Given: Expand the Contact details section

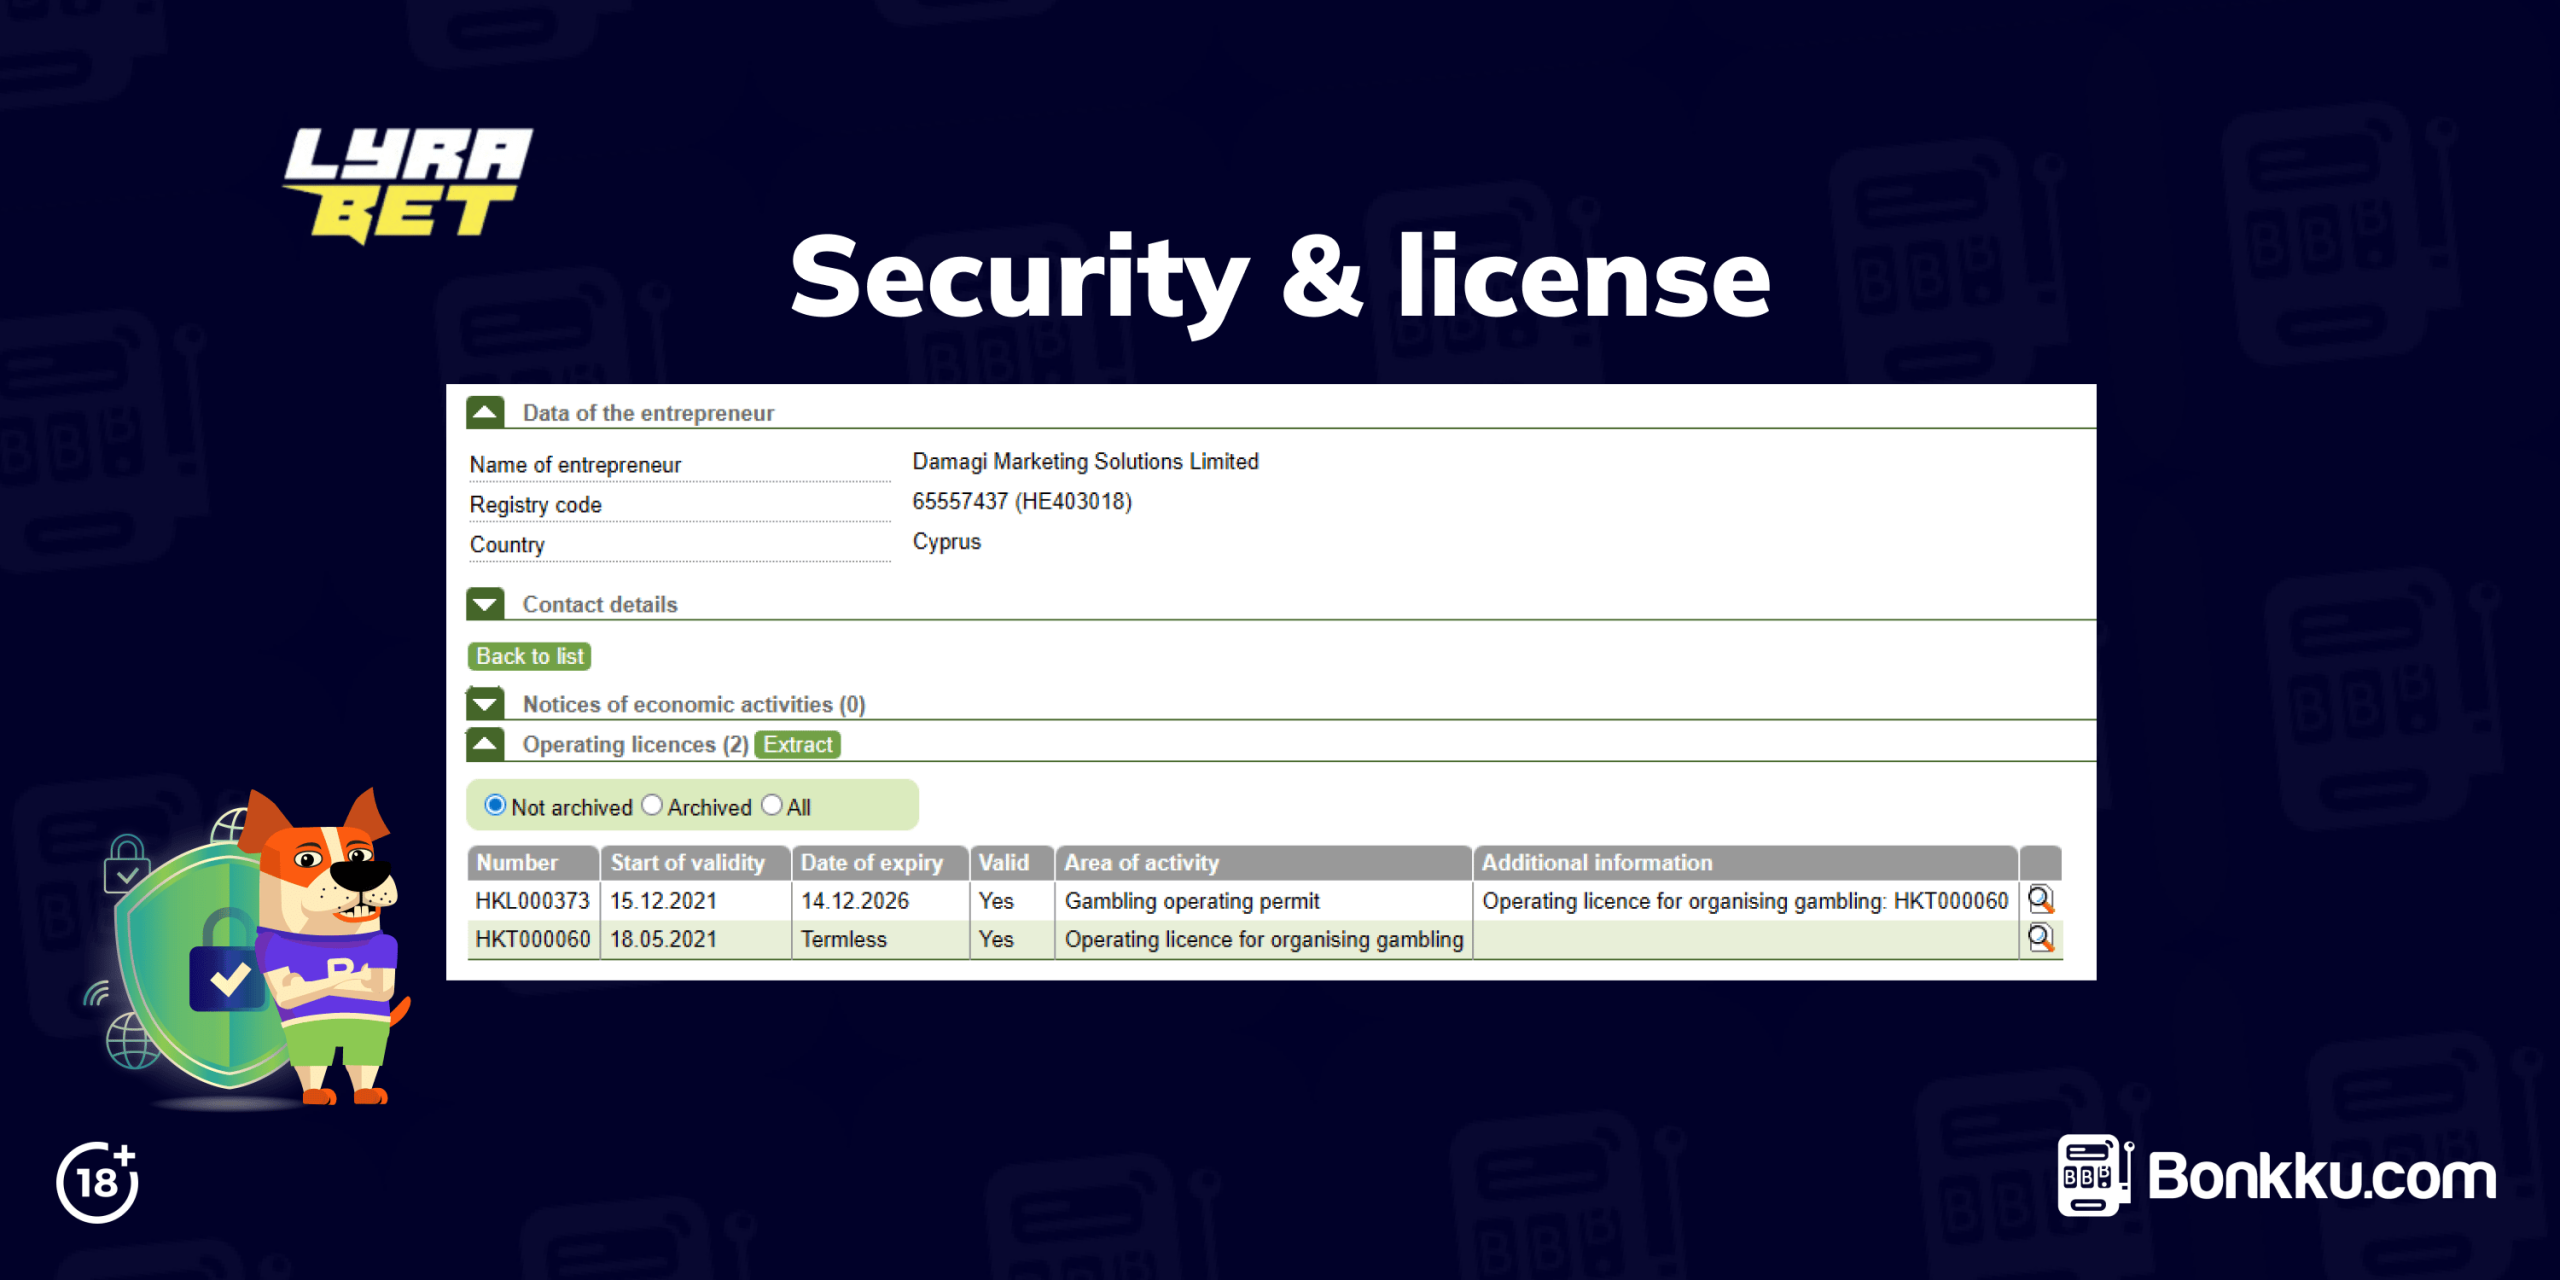Looking at the screenshot, I should pos(485,604).
